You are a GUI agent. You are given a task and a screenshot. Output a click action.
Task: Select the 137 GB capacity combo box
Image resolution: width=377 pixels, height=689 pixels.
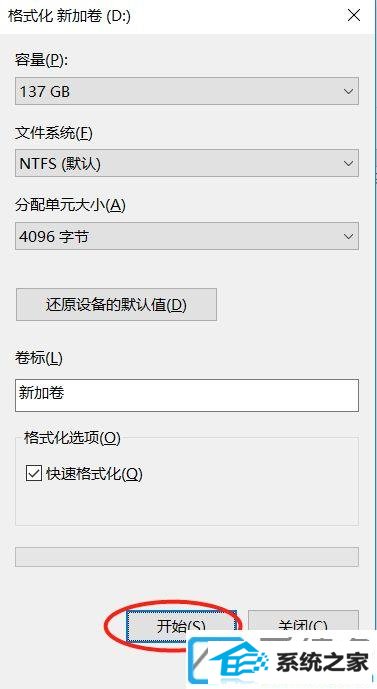[187, 91]
